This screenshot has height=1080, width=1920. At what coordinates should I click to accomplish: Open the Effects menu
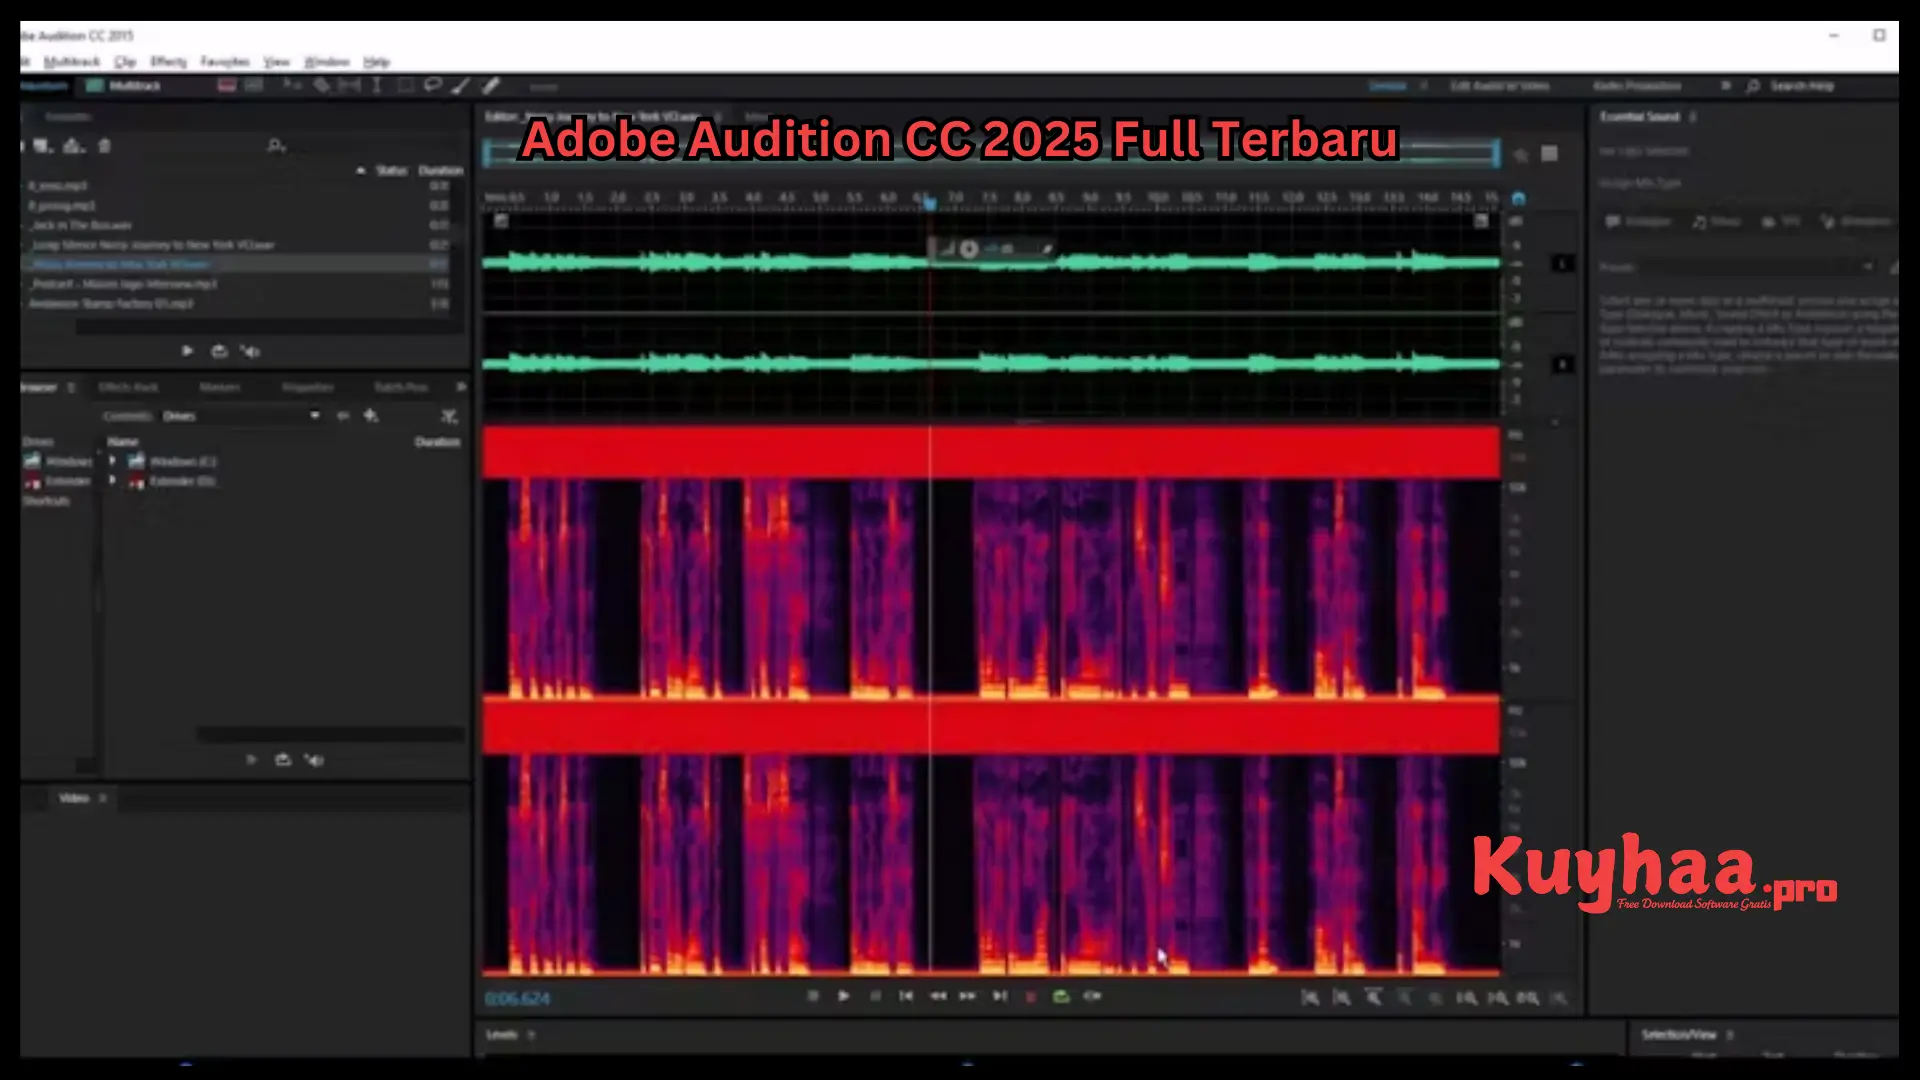(x=168, y=62)
